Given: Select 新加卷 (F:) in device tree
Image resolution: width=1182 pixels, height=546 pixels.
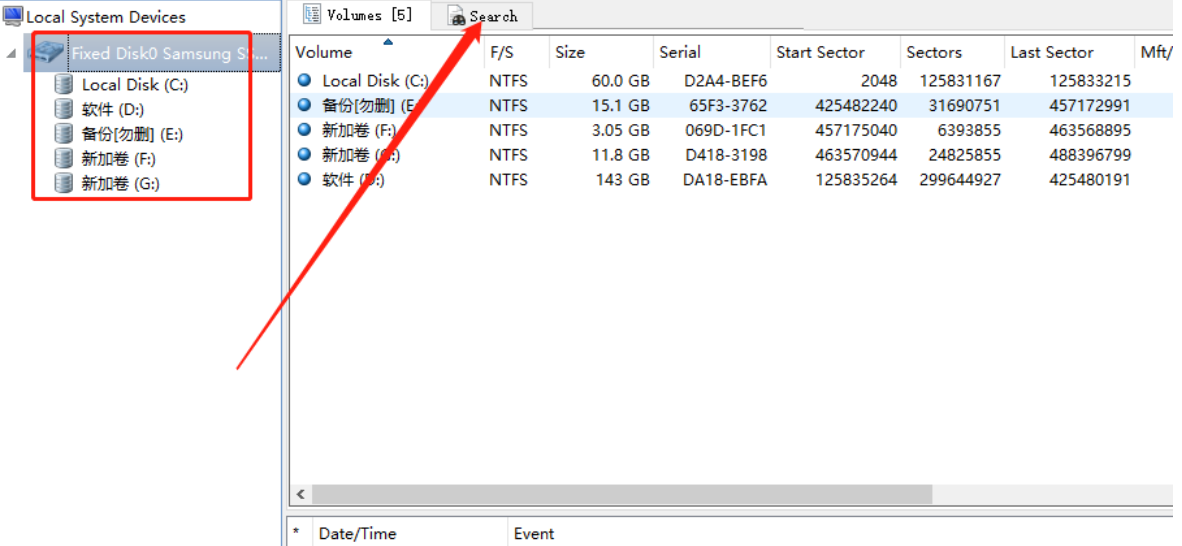Looking at the screenshot, I should pos(119,159).
